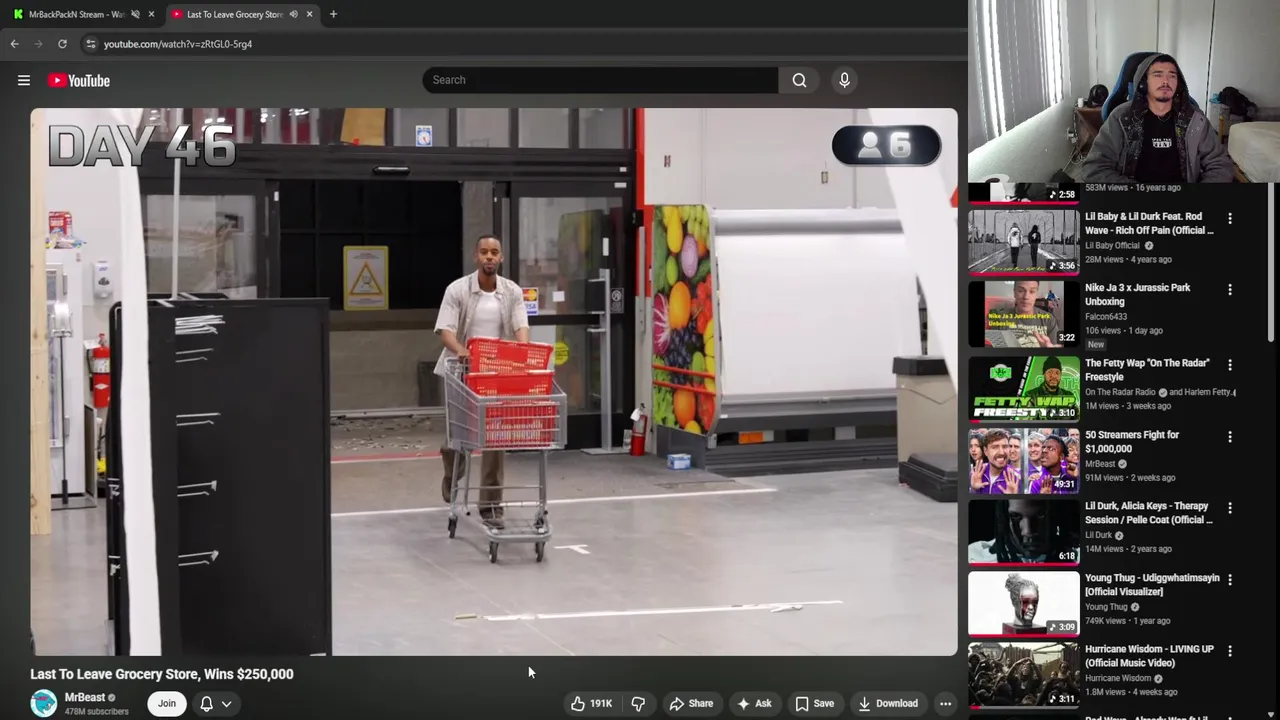Open Lil Durk Therapy Session thumbnail
Viewport: 1280px width, 720px height.
tap(1024, 531)
